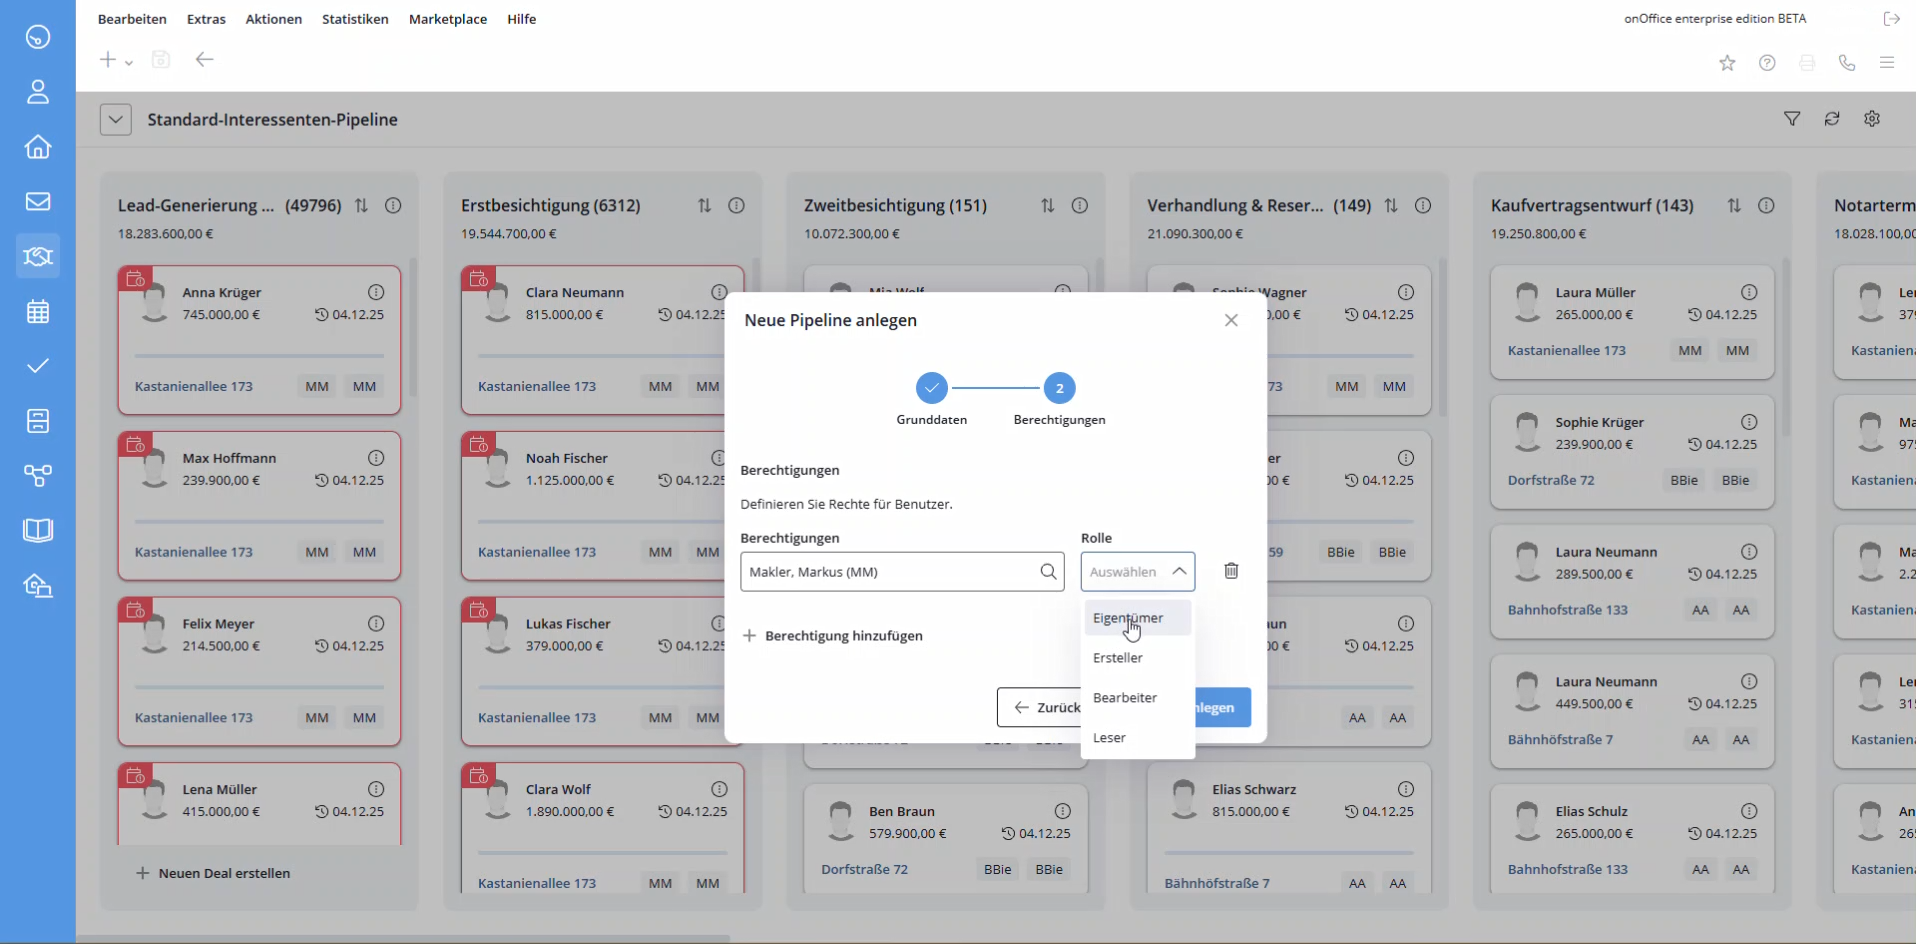Screen dimensions: 1916x944
Task: Click the favorites star icon
Action: [1727, 63]
